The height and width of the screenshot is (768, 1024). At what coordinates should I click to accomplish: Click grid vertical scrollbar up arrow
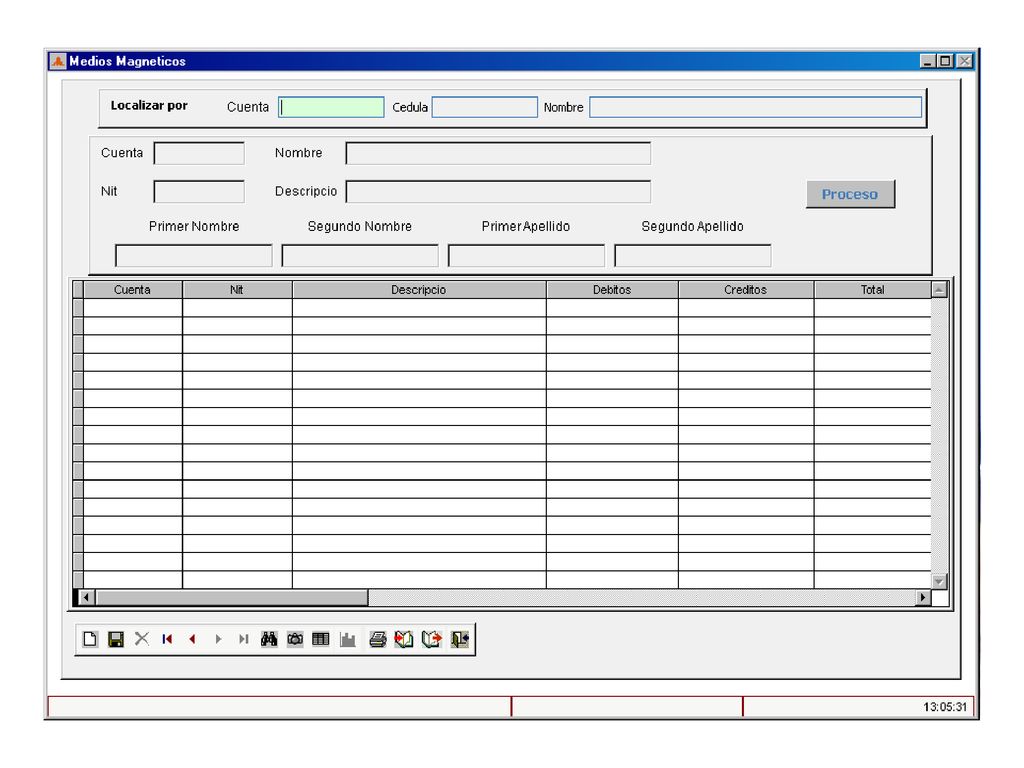tap(939, 289)
